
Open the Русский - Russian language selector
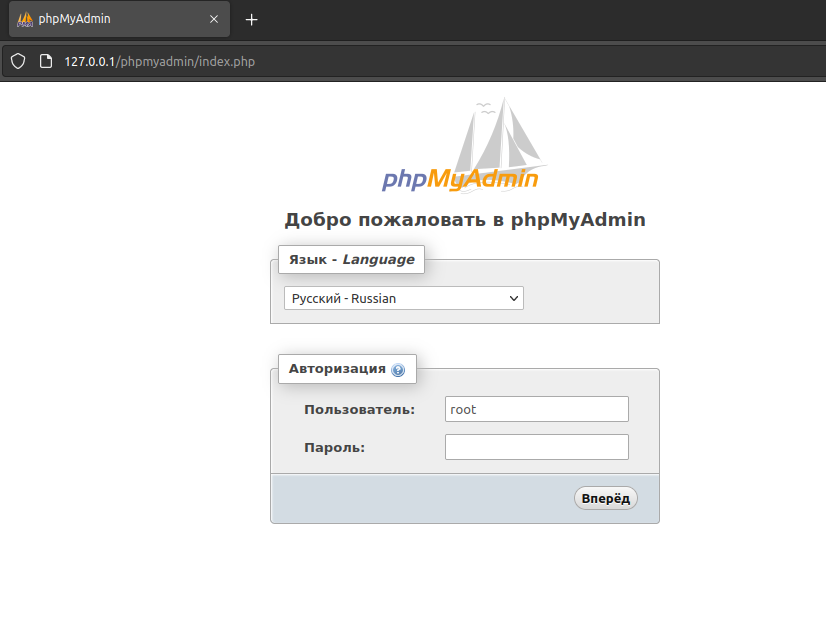pos(404,298)
